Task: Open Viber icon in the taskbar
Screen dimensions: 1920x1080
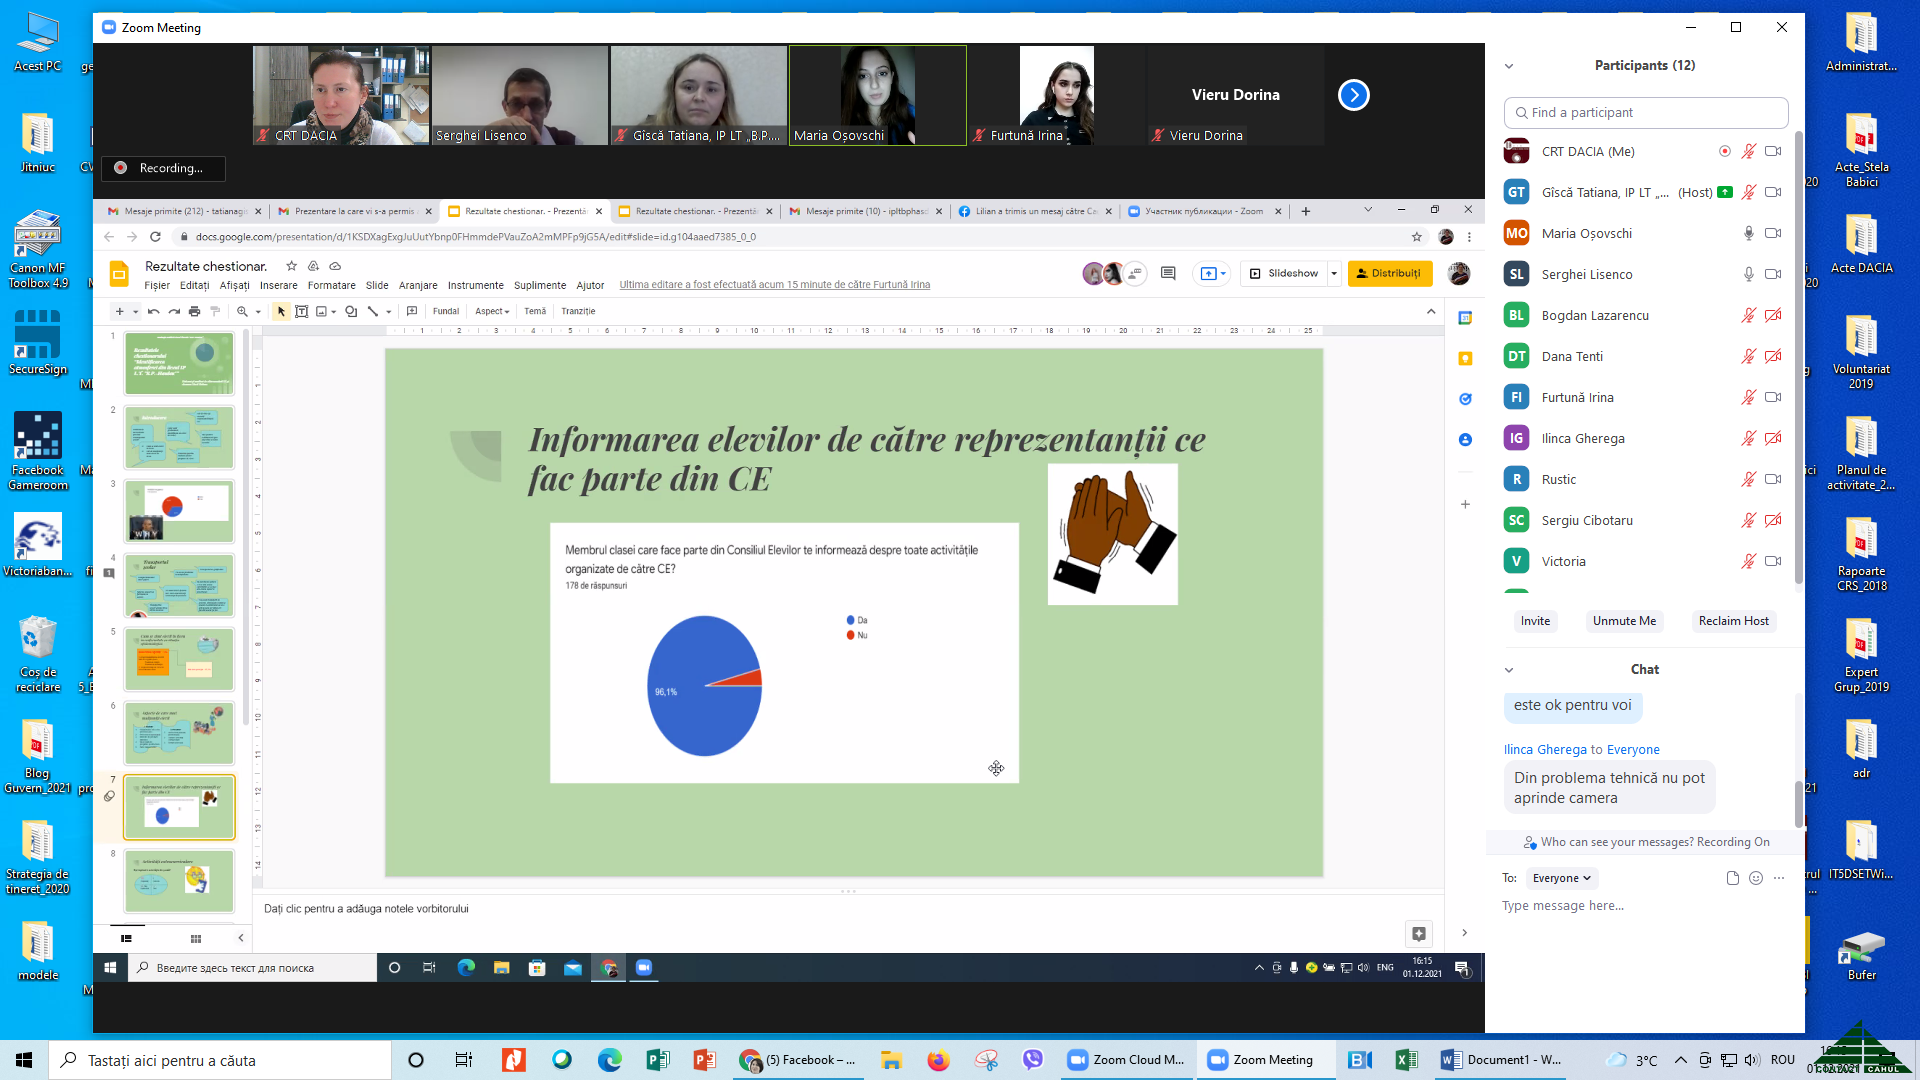Action: click(x=1033, y=1060)
